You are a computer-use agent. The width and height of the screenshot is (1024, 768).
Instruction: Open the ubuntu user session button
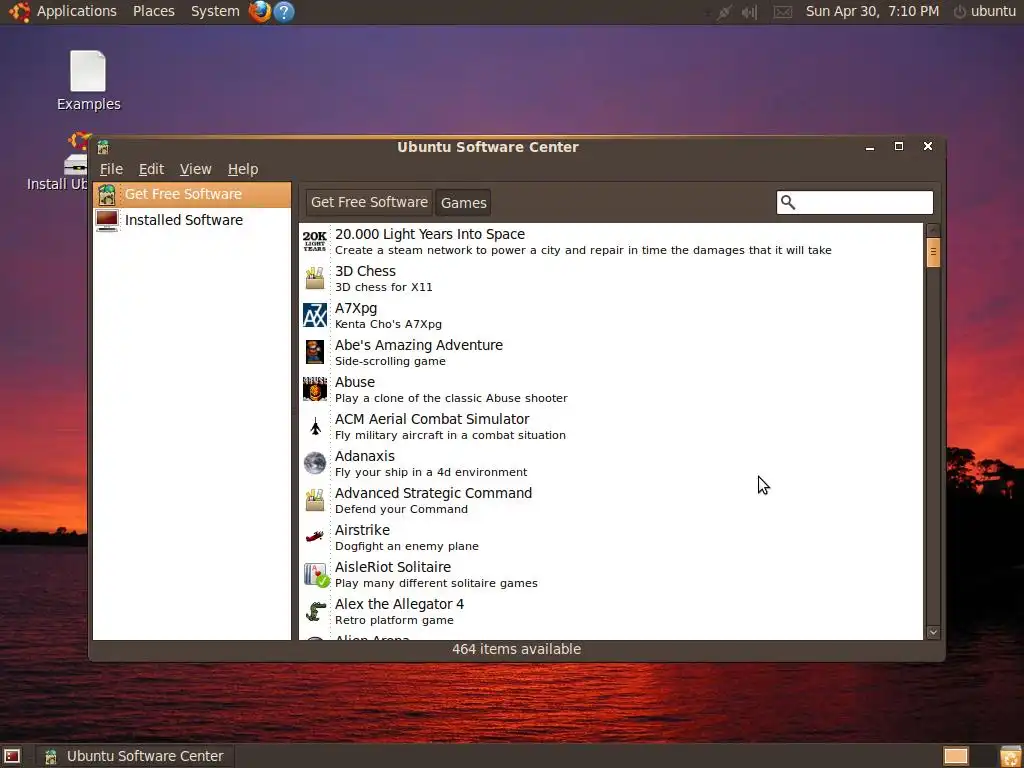[x=985, y=11]
